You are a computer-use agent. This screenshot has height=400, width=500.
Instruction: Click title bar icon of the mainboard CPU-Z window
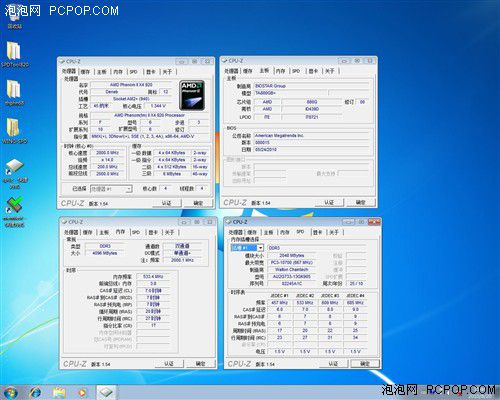[x=224, y=61]
